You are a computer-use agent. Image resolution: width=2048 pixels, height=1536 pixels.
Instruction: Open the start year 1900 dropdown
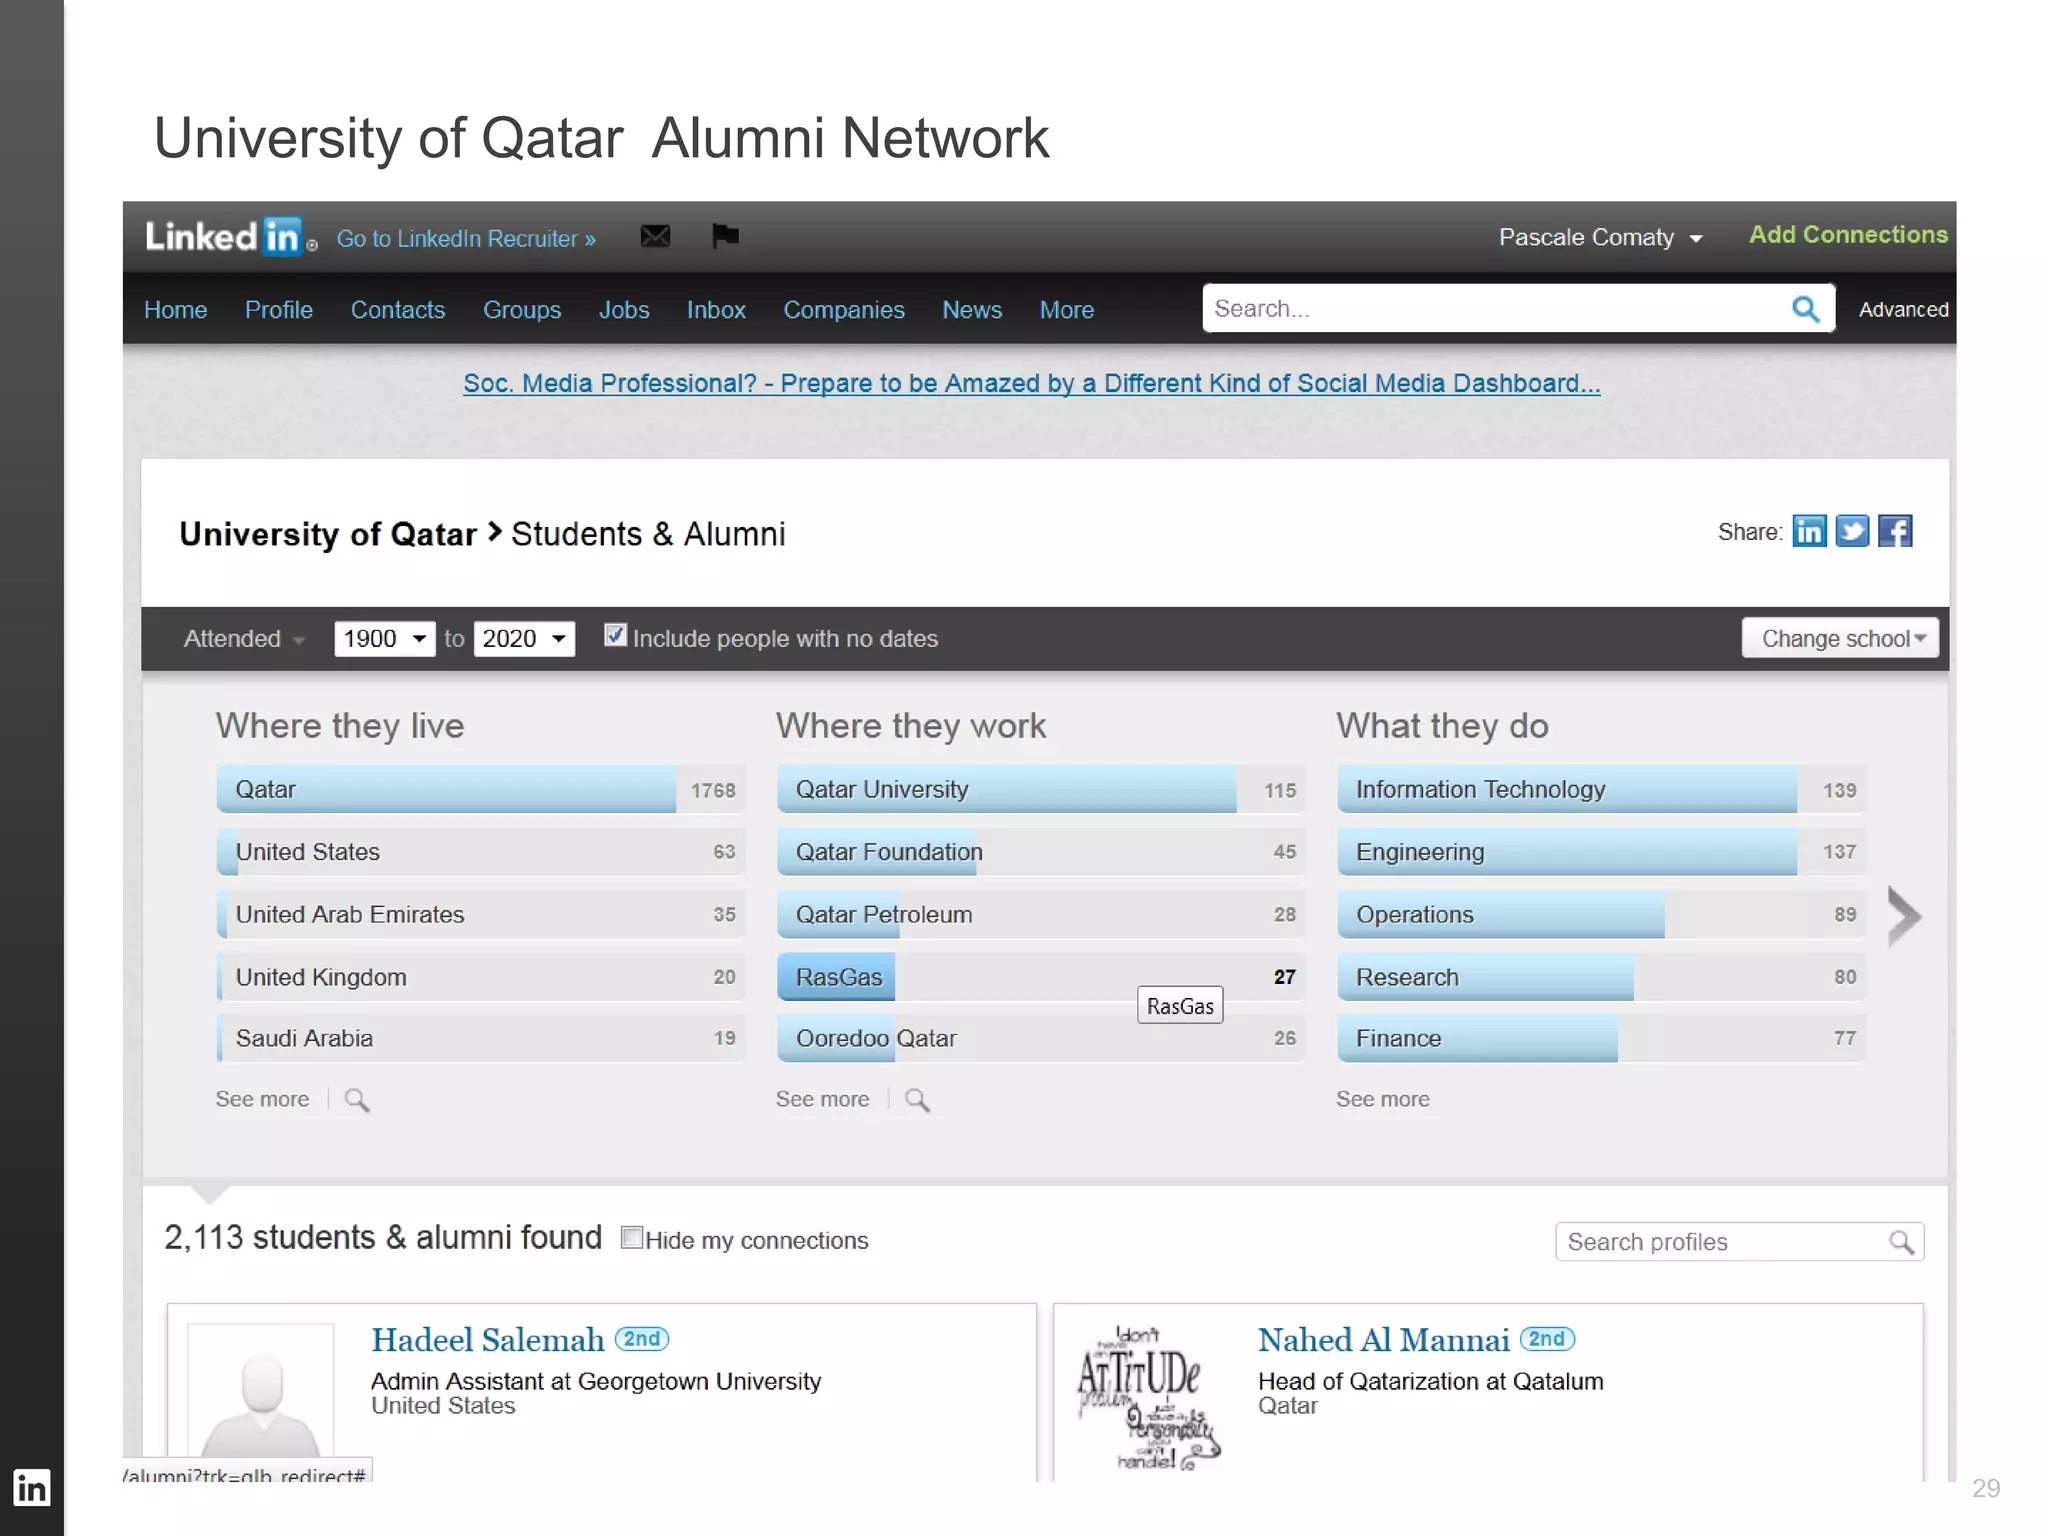click(385, 638)
